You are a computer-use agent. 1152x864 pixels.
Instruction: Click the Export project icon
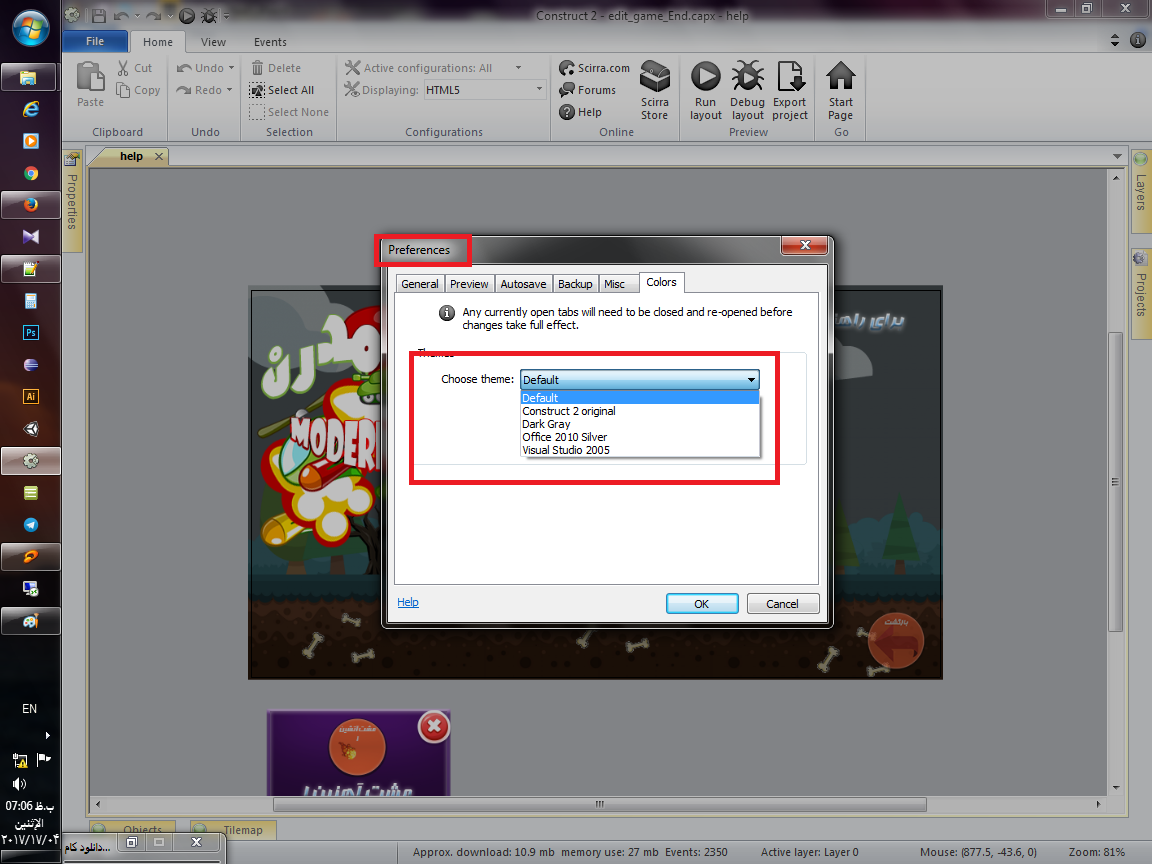(791, 76)
